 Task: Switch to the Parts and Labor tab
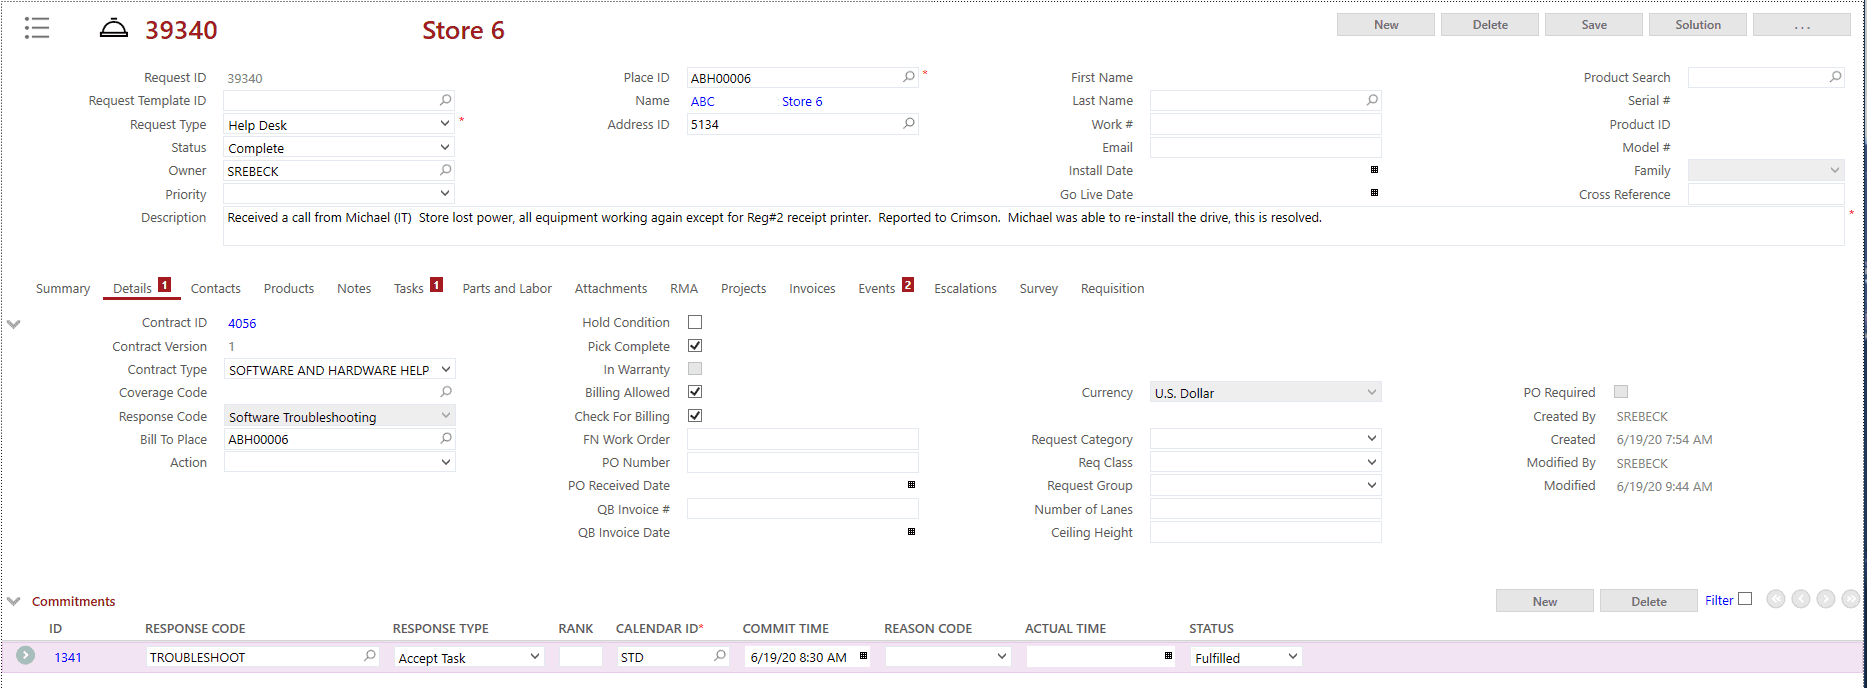[x=507, y=288]
